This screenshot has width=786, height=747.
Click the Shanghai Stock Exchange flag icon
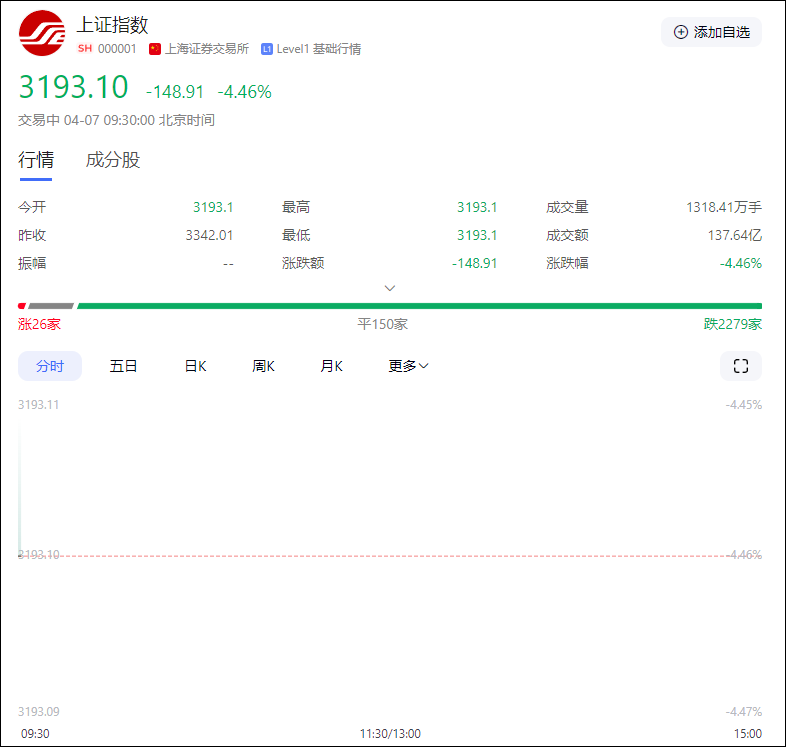coord(155,49)
